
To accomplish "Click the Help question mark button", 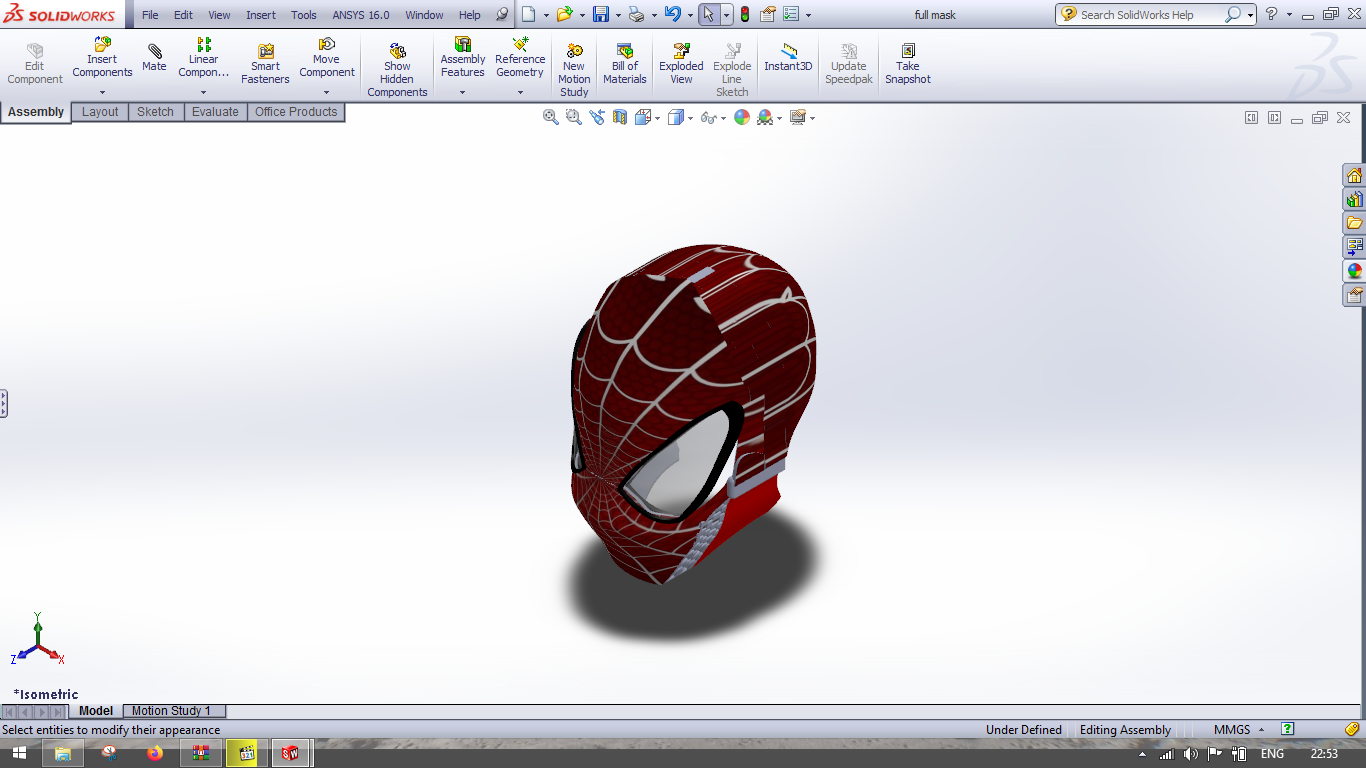I will tap(1271, 14).
